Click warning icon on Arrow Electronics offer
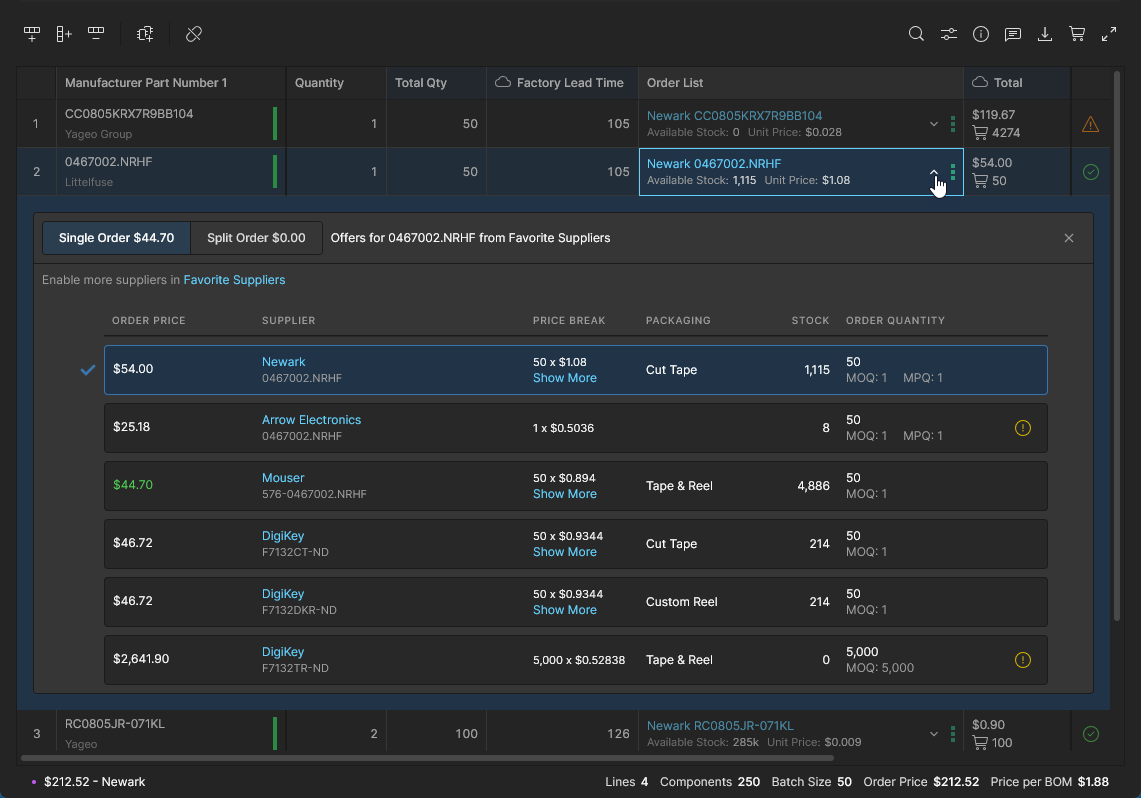1141x798 pixels. (1022, 428)
